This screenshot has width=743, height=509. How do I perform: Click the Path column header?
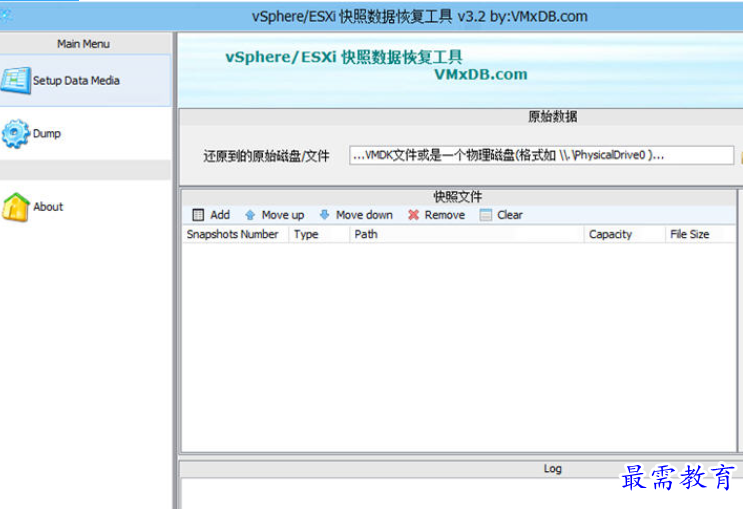click(x=467, y=235)
